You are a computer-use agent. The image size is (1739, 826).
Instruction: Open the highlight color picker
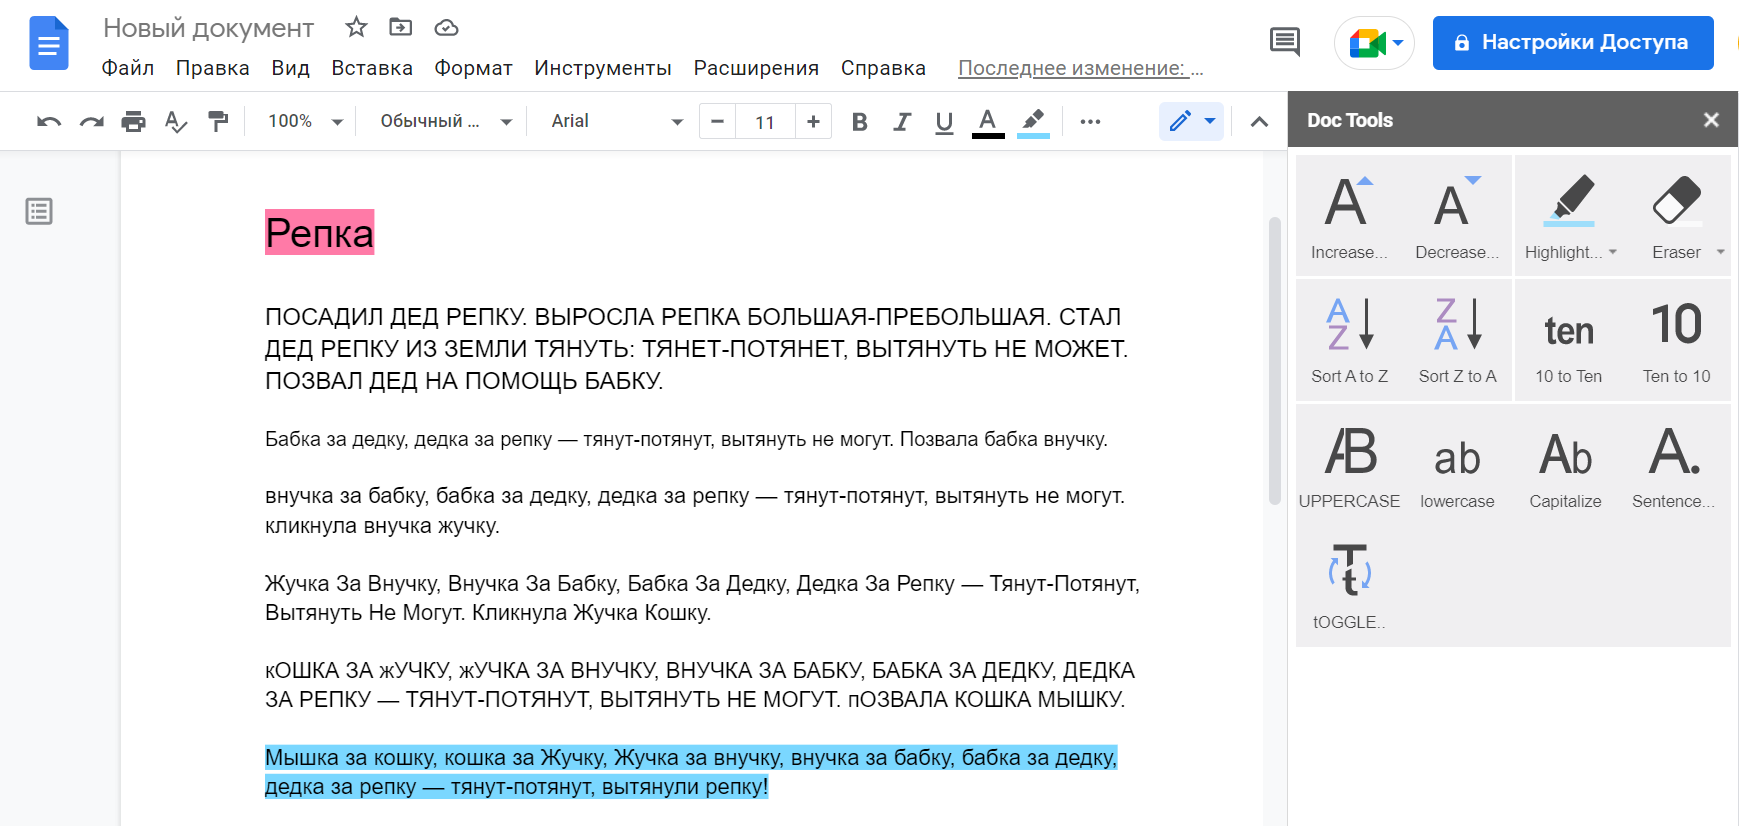(x=1033, y=122)
